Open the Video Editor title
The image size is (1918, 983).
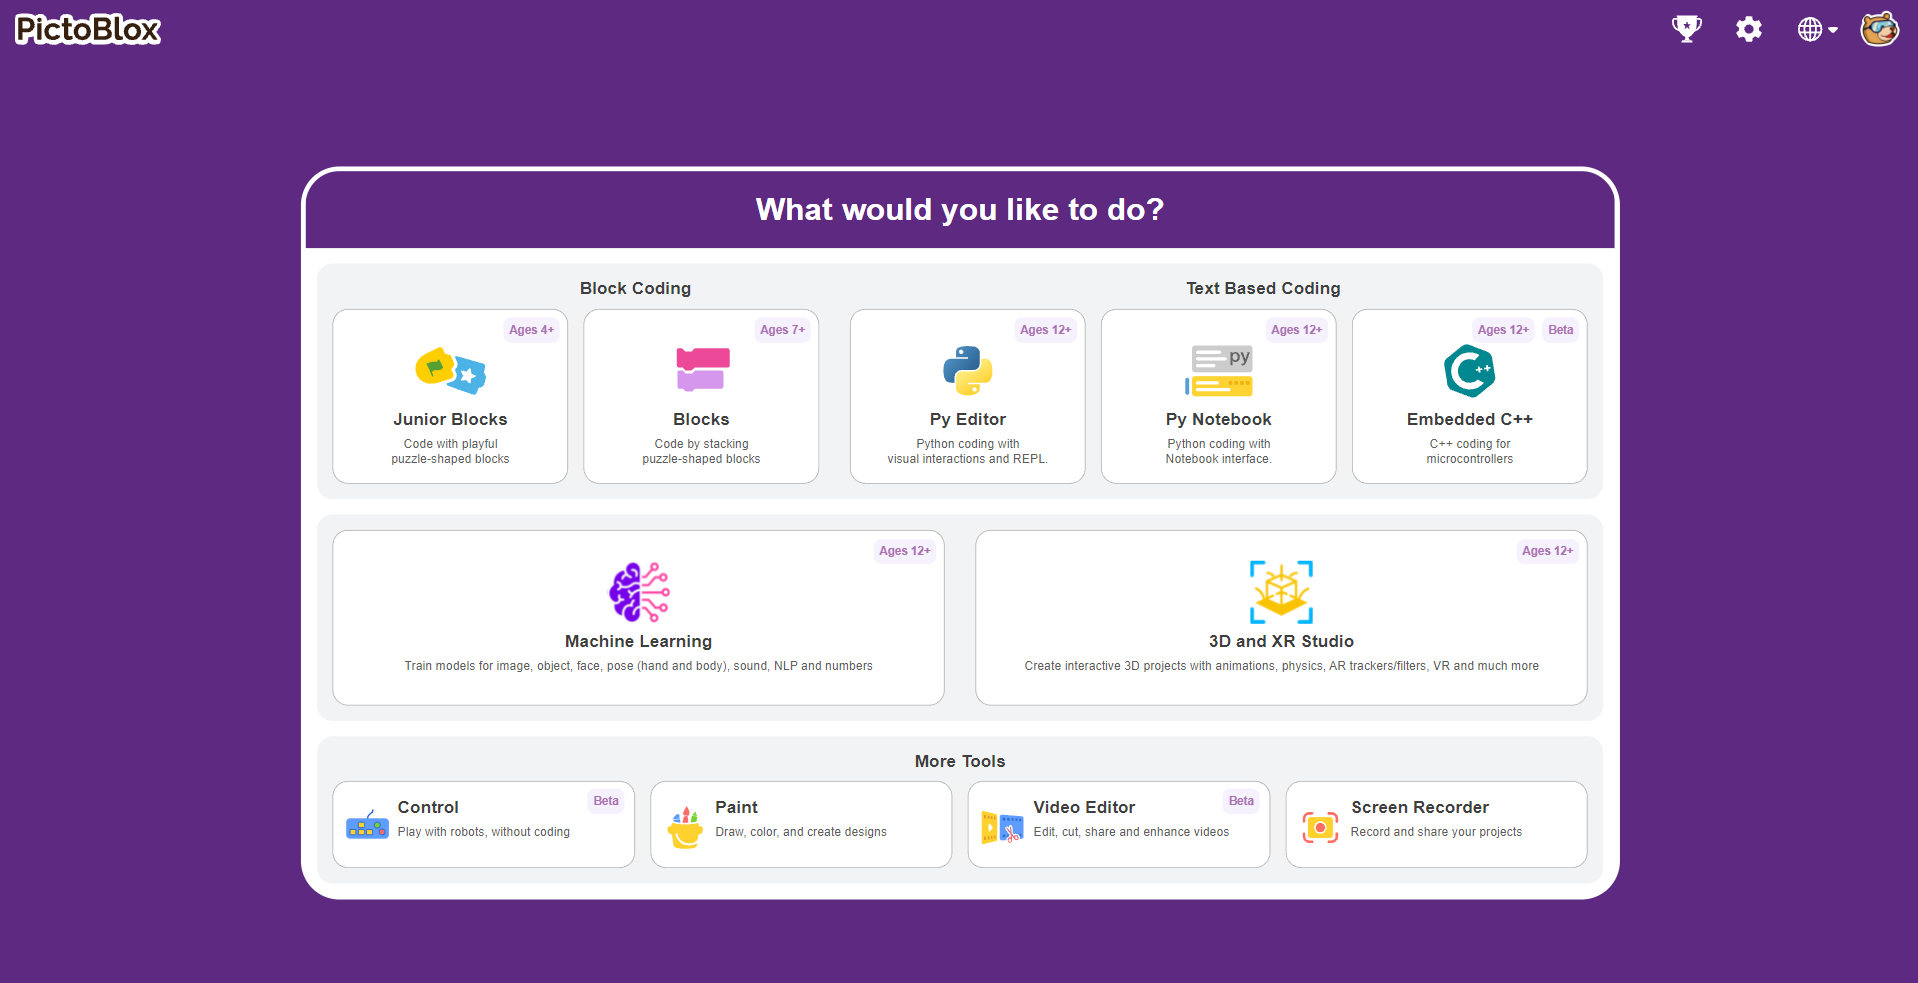coord(1084,807)
